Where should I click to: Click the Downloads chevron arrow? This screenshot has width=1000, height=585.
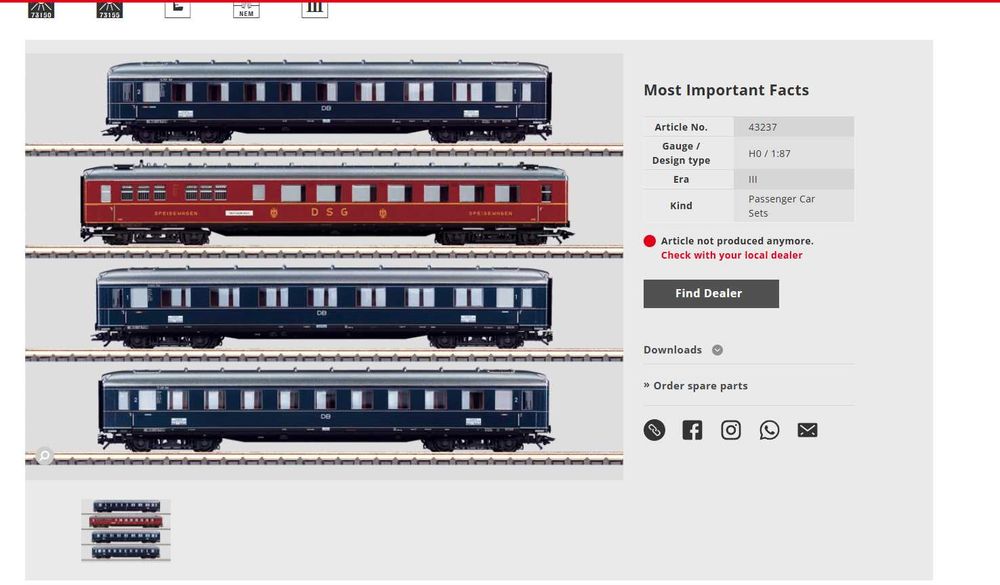coord(717,350)
